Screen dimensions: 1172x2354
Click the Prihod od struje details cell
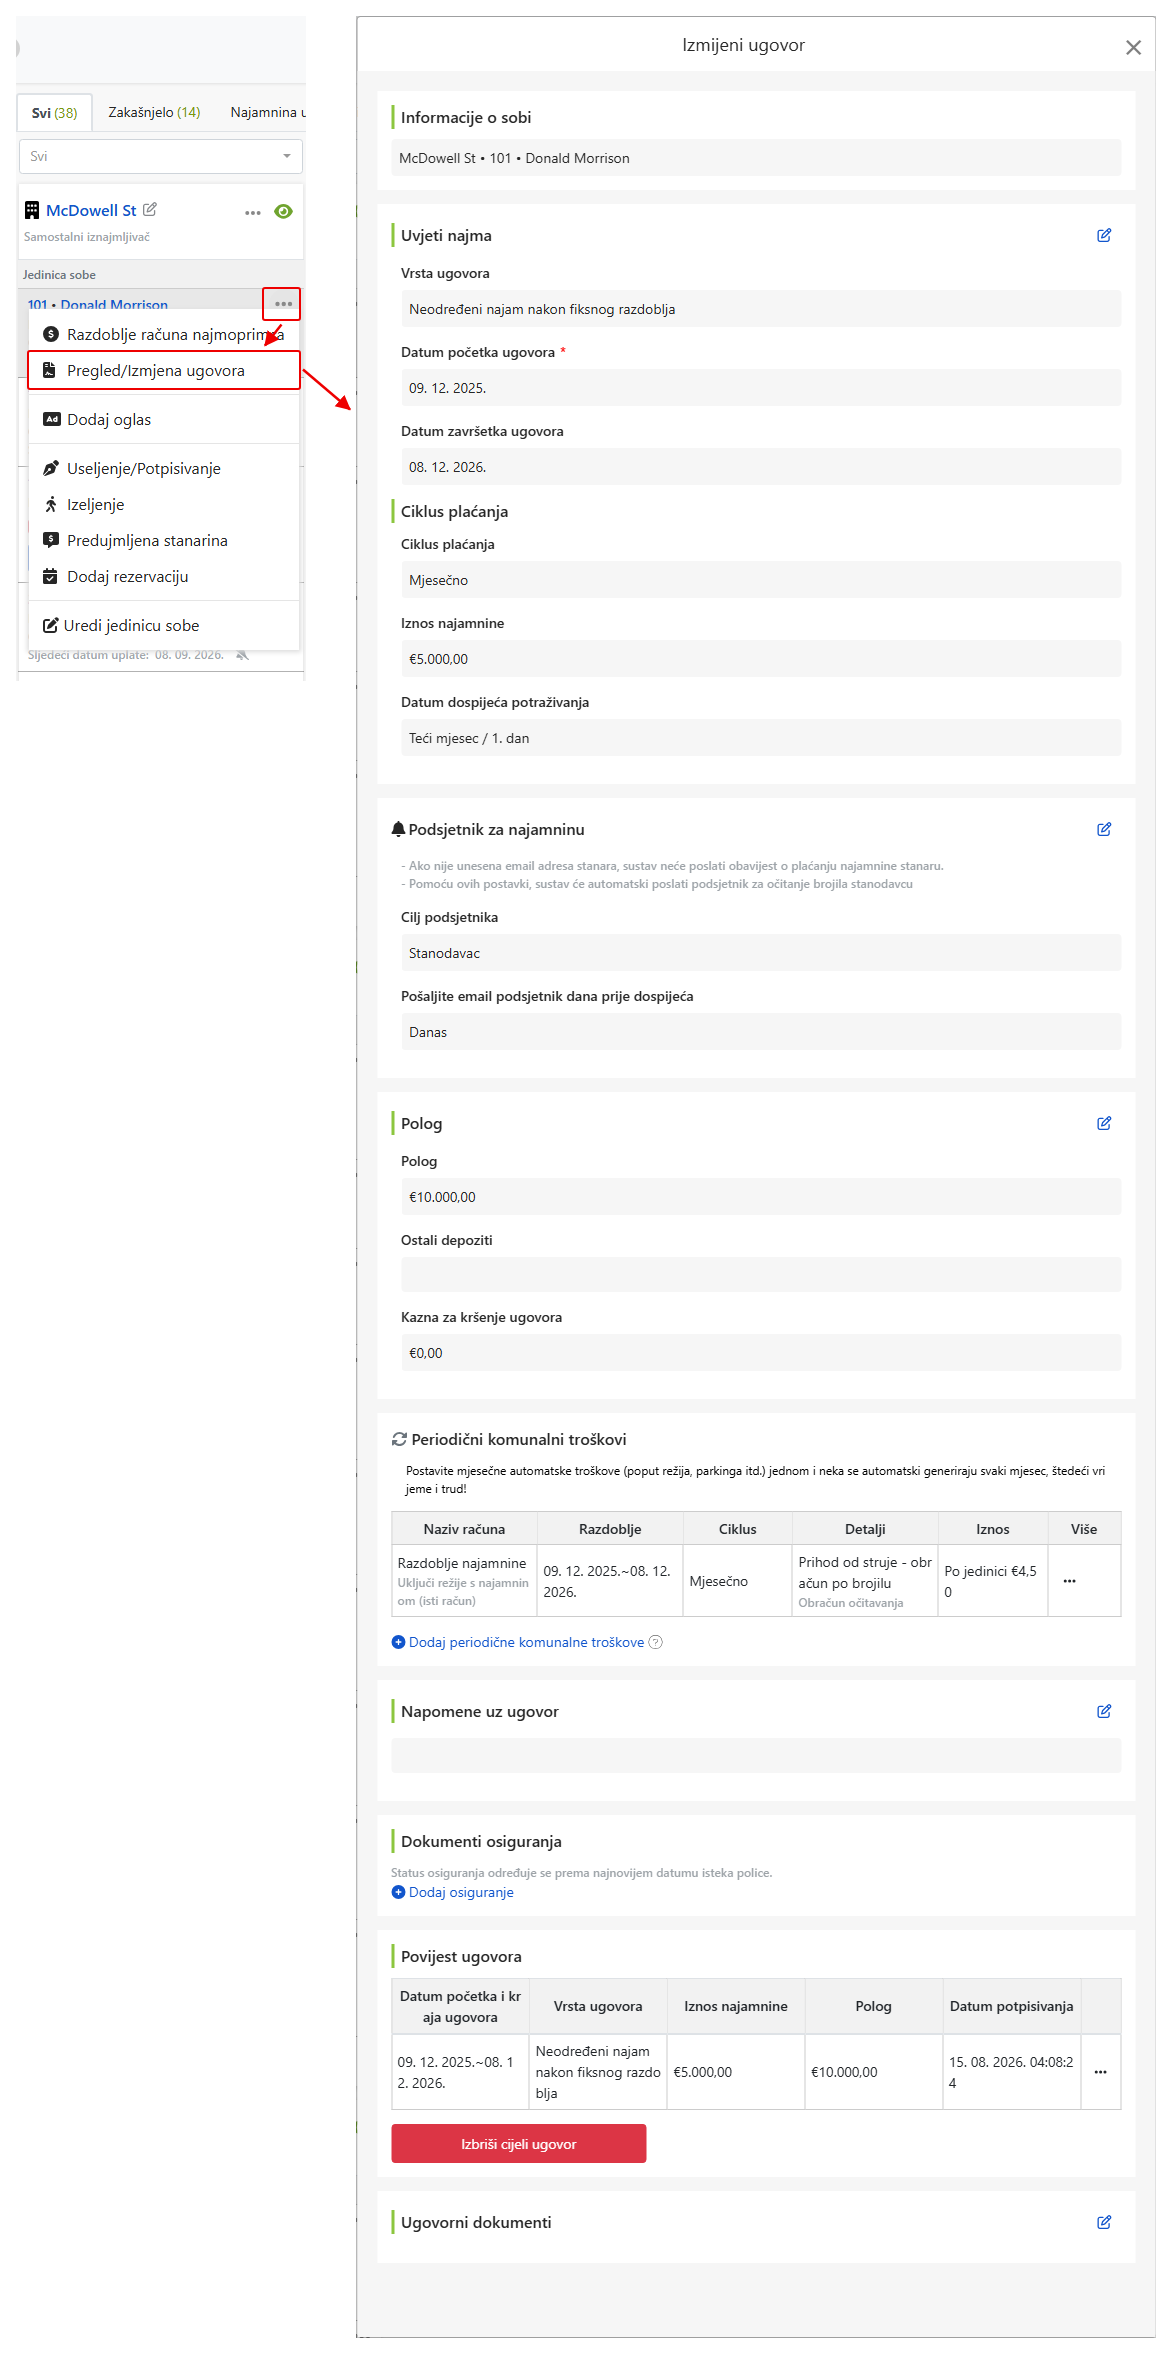click(865, 1581)
